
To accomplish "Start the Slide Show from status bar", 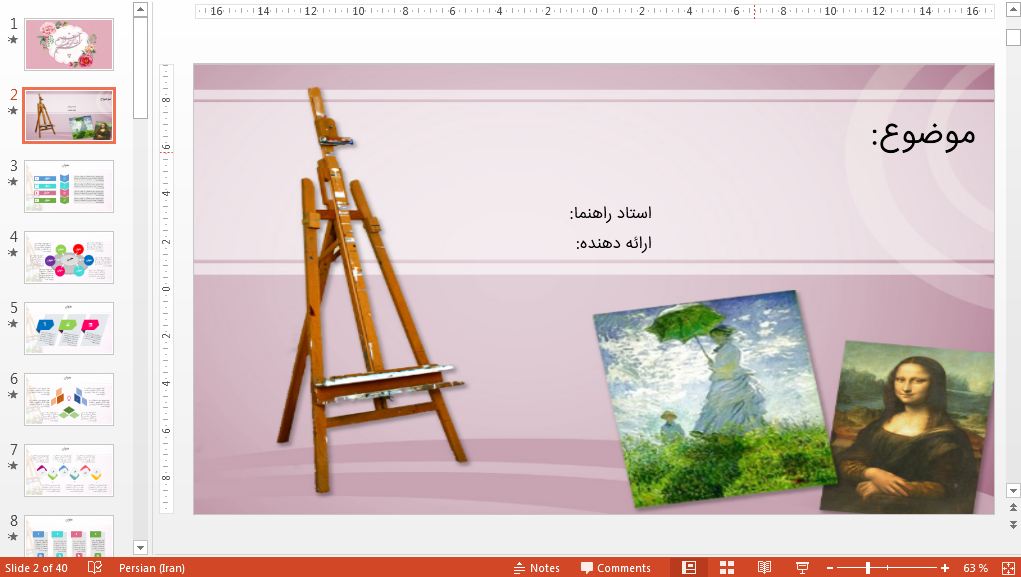I will [x=804, y=567].
